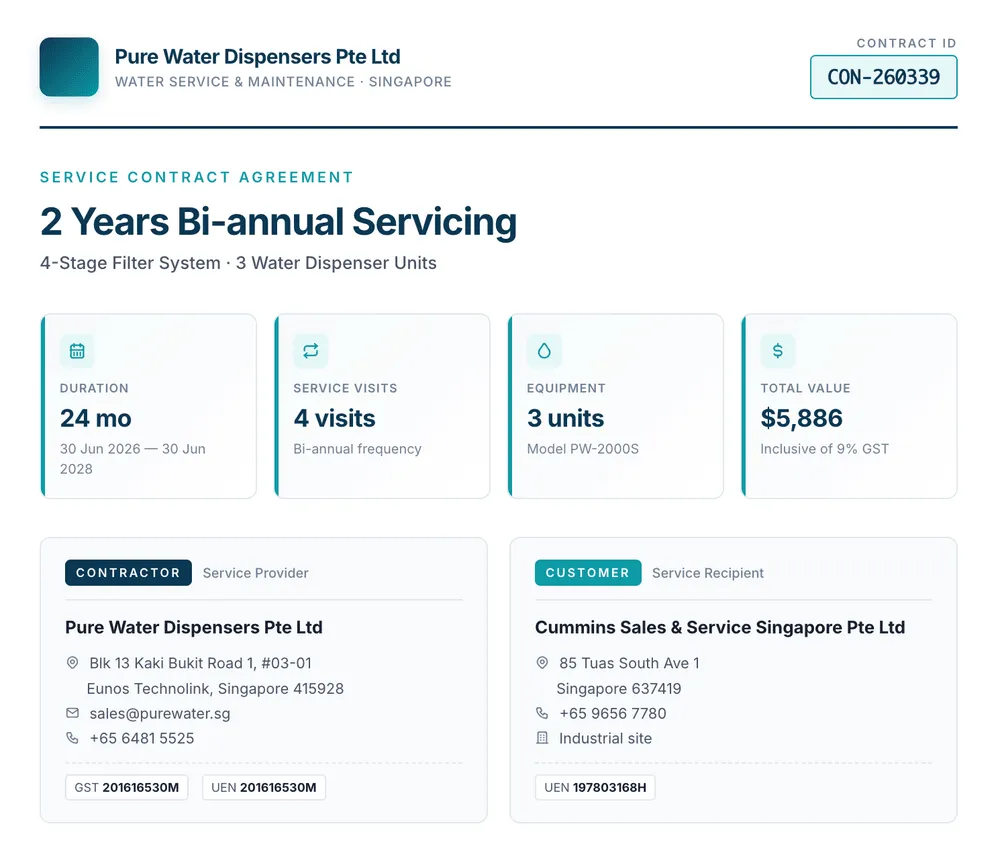Screen dimensions: 1000x842
Task: Click the repeat icon in Service Visits card
Action: click(x=311, y=351)
